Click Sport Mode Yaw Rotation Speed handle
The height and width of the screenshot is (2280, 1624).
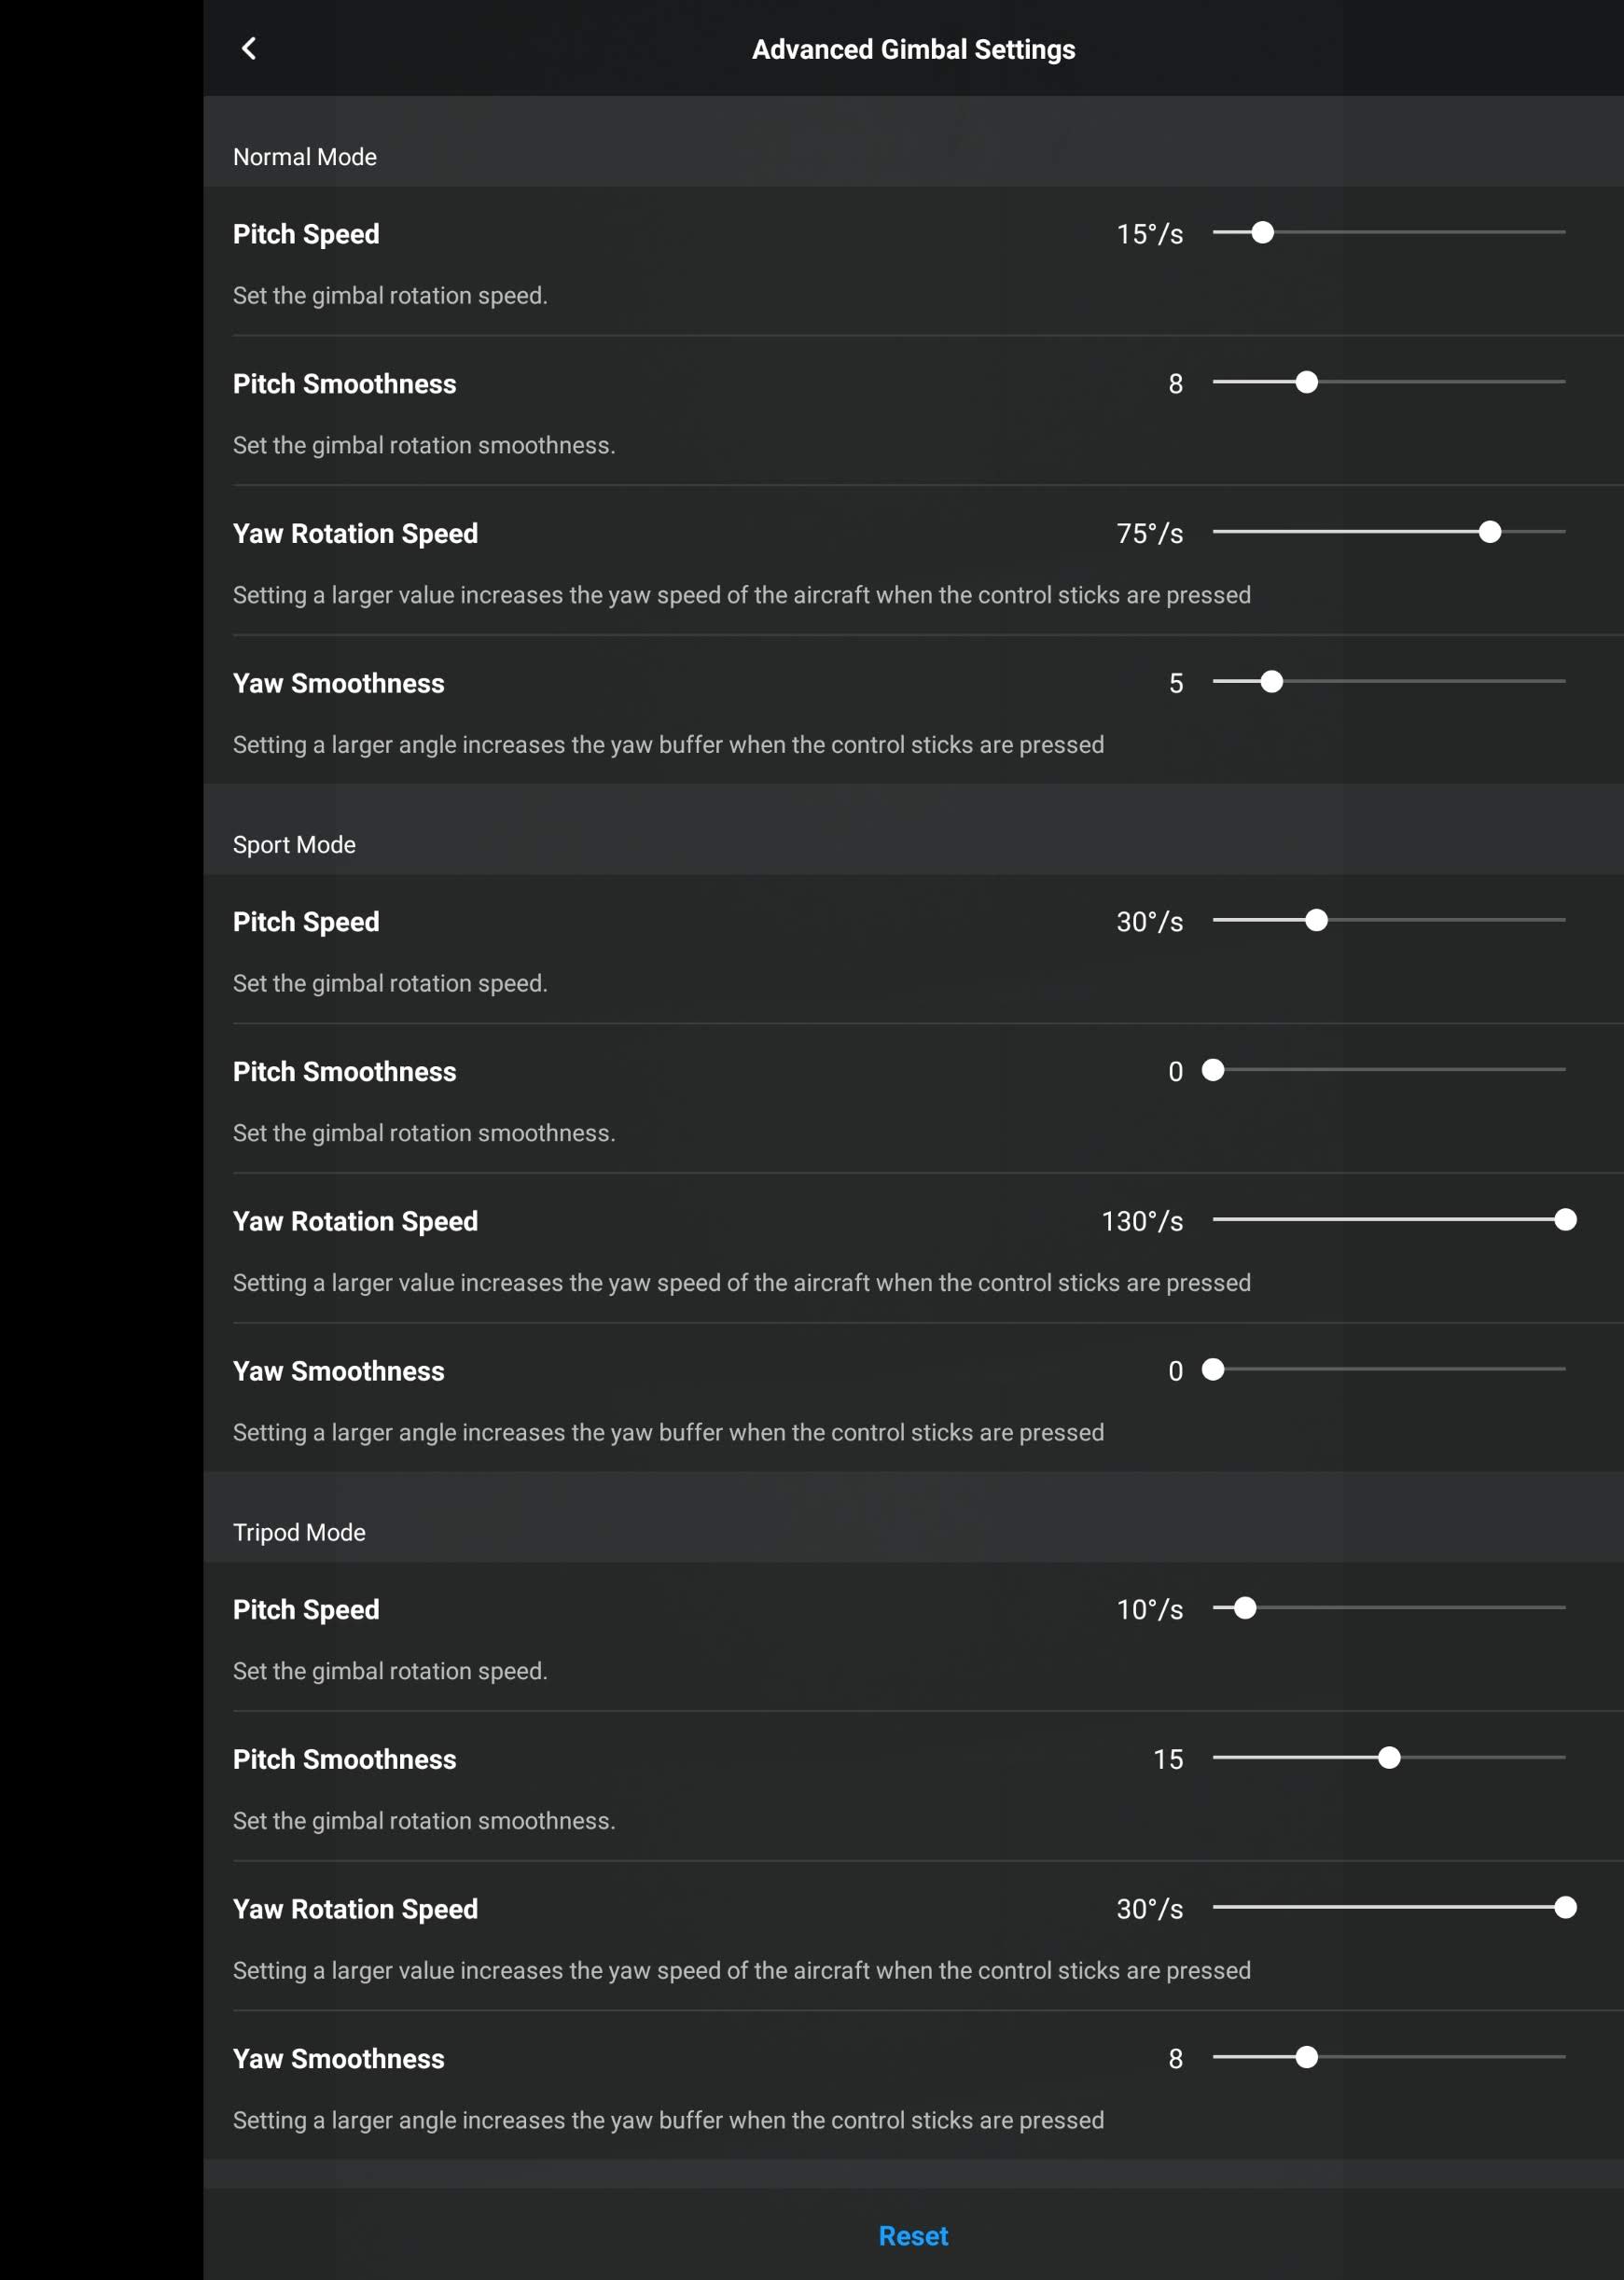coord(1566,1220)
